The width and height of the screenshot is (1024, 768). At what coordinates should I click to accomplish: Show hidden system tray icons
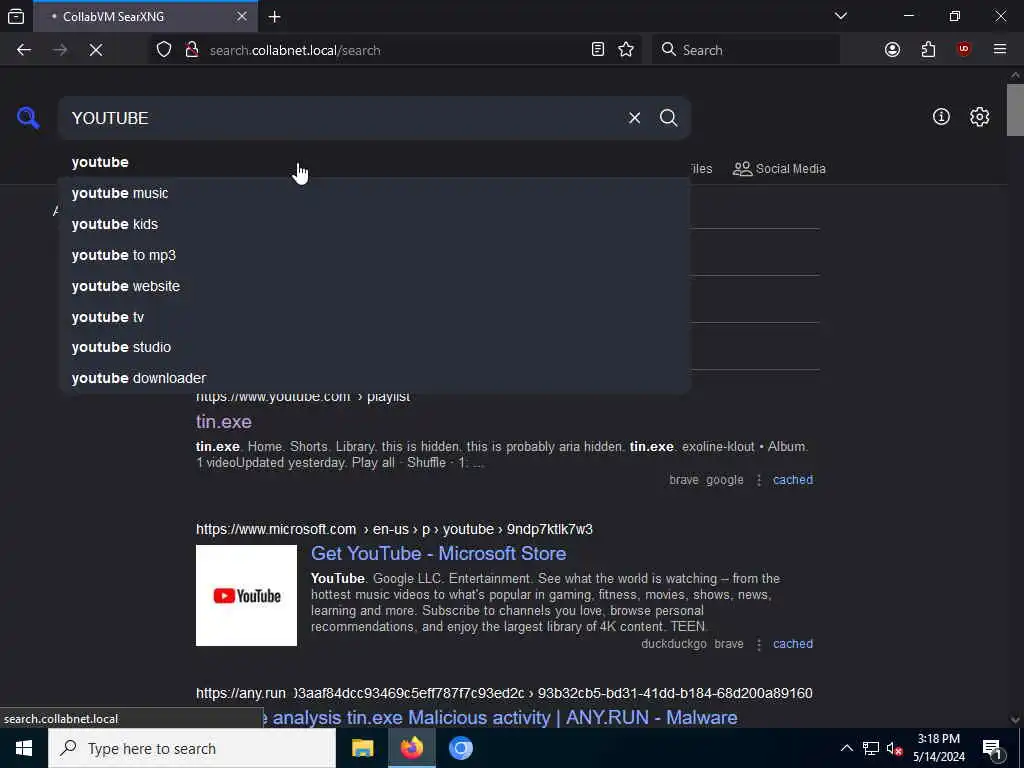point(846,748)
